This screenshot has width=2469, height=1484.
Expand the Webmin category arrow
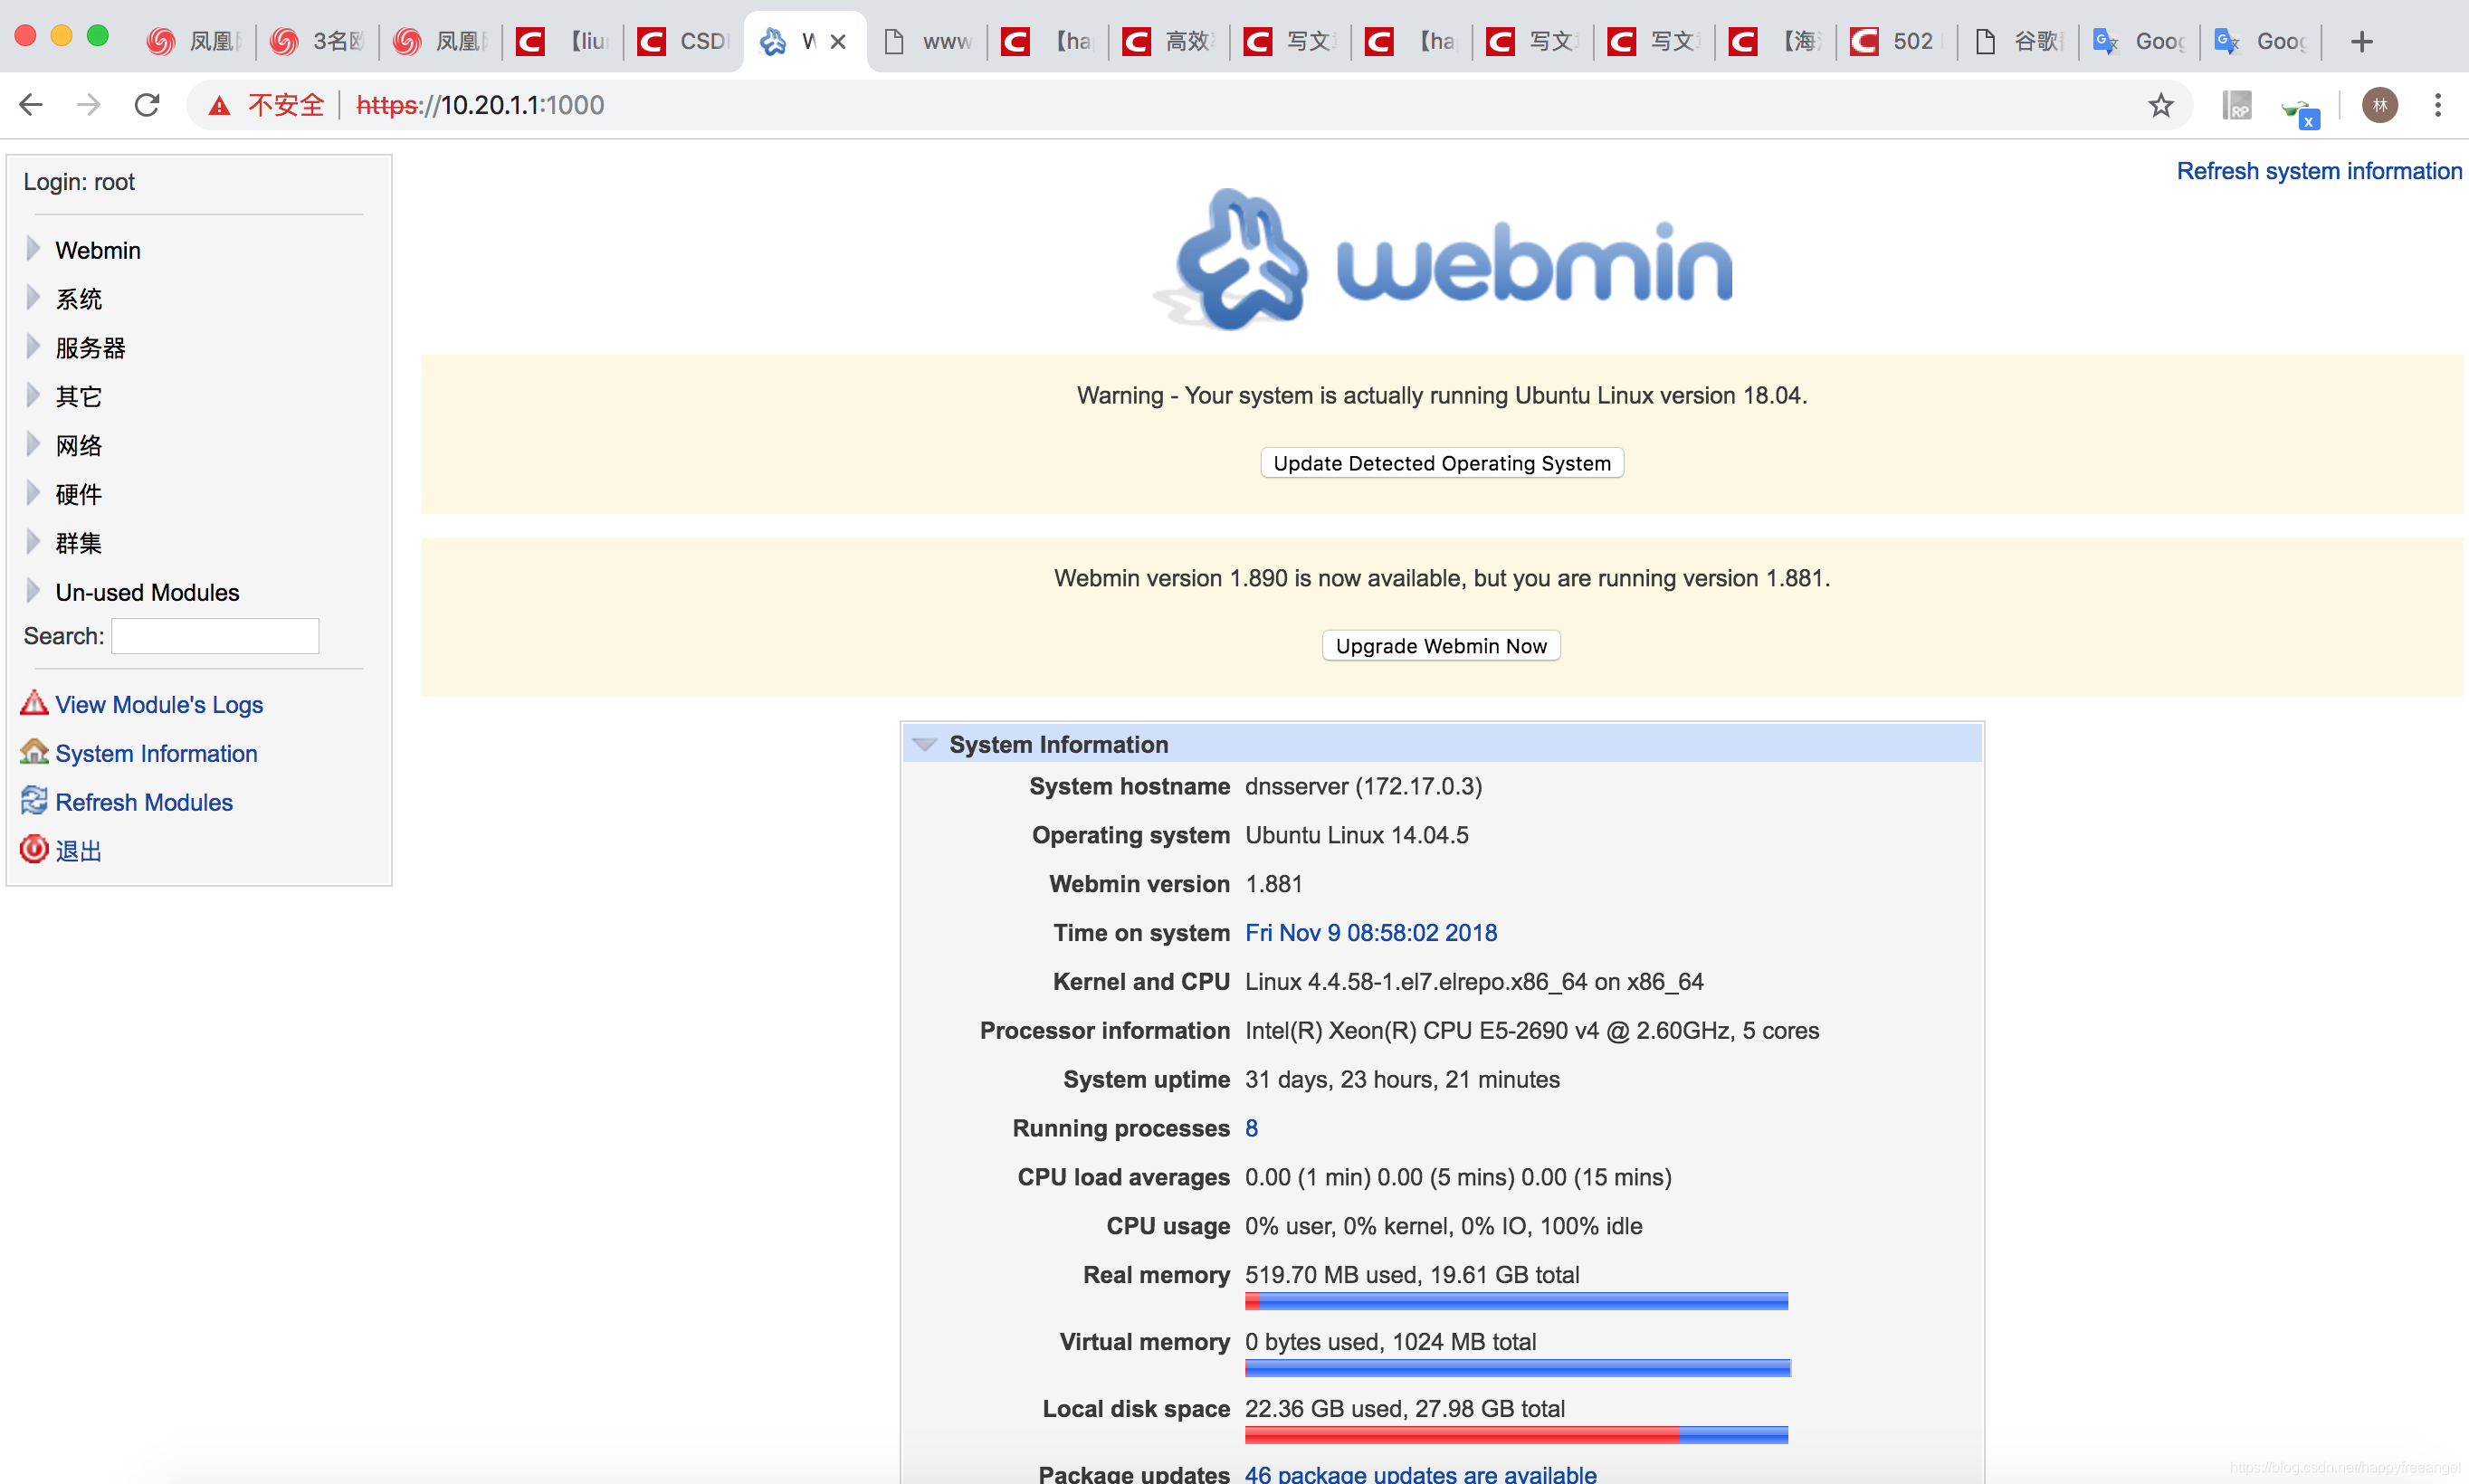(x=33, y=249)
